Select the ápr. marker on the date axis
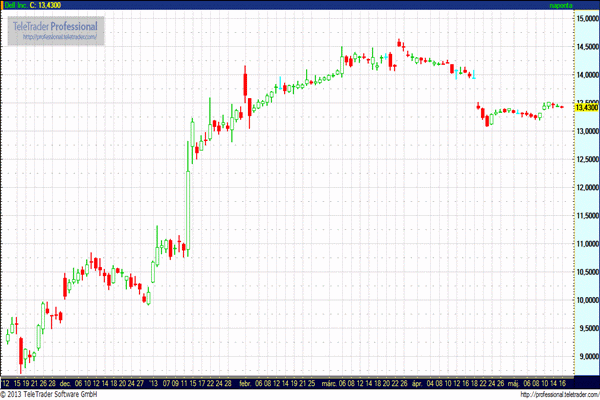The width and height of the screenshot is (600, 400). [416, 383]
